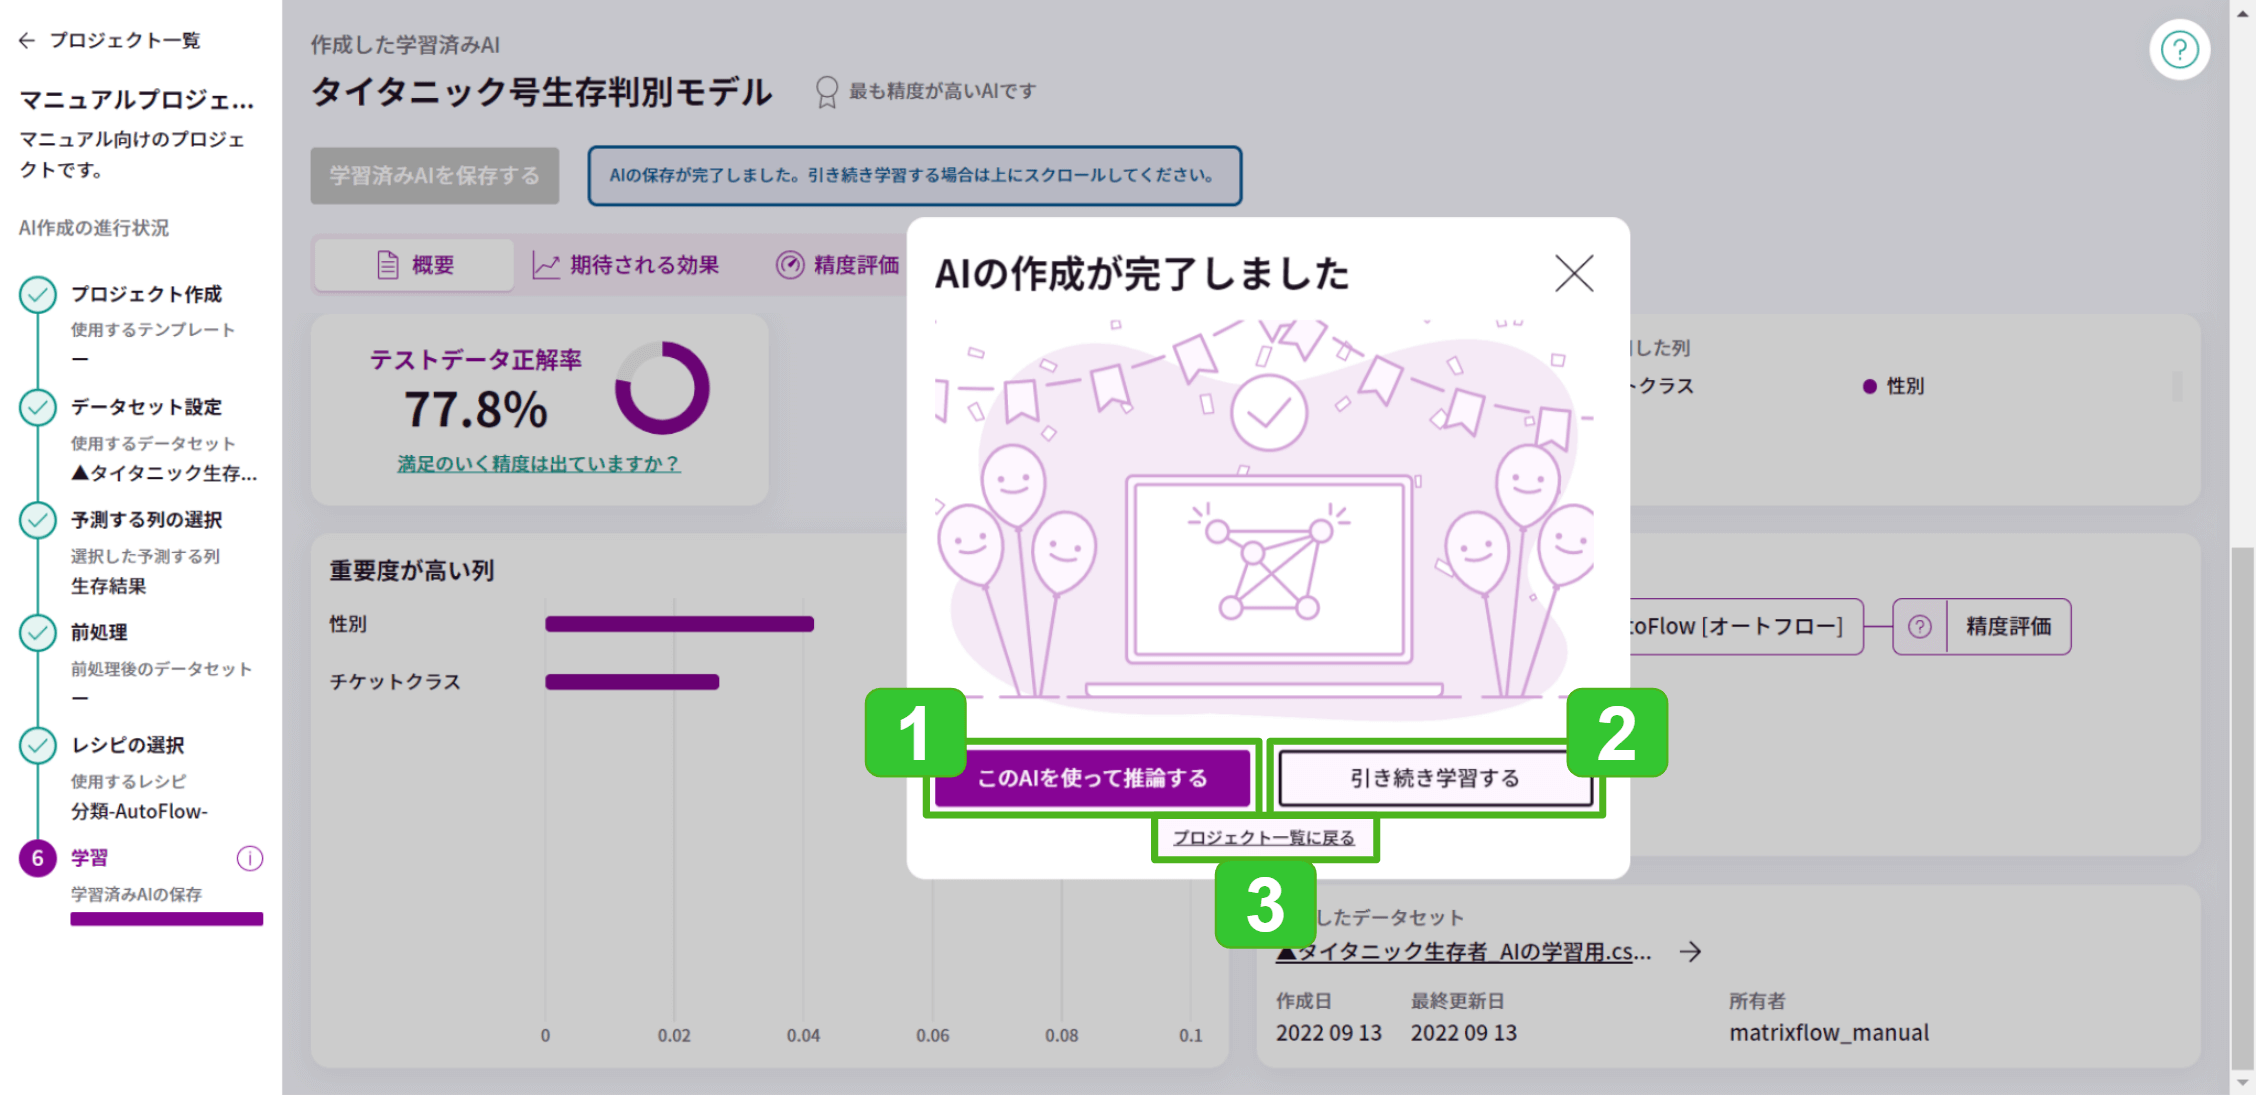Image resolution: width=2256 pixels, height=1095 pixels.
Task: Click the 性別 purple legend dot
Action: (1869, 387)
